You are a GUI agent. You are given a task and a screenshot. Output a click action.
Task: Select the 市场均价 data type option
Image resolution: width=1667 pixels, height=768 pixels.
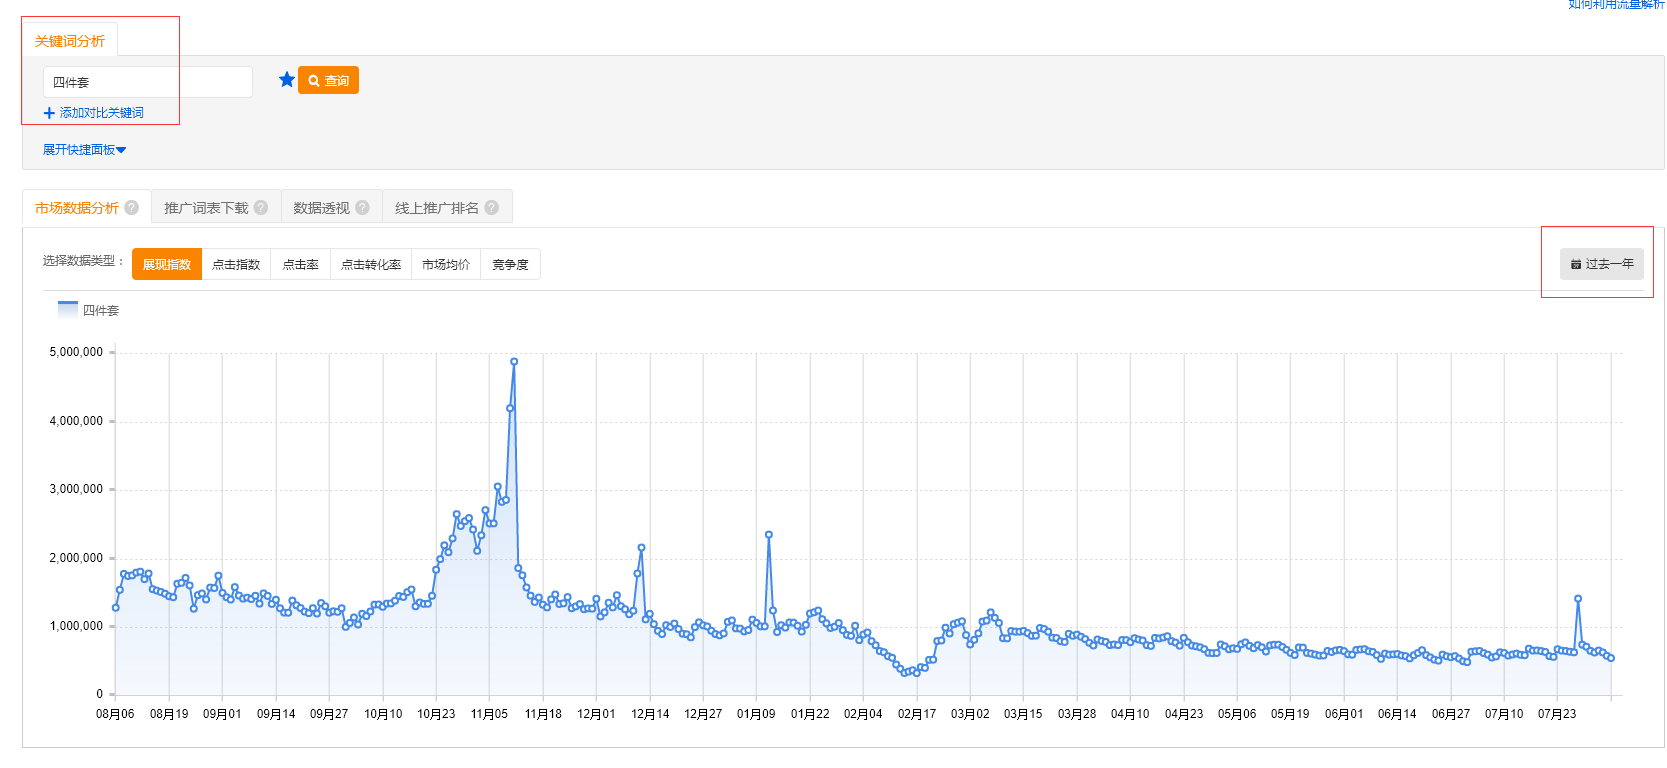click(x=446, y=264)
